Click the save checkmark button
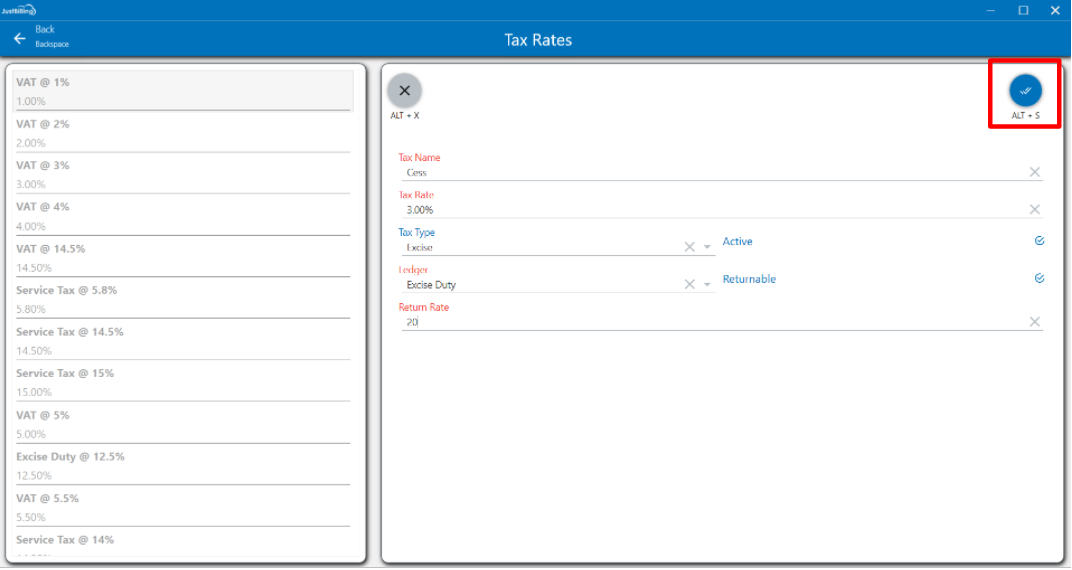This screenshot has height=570, width=1072. point(1025,91)
